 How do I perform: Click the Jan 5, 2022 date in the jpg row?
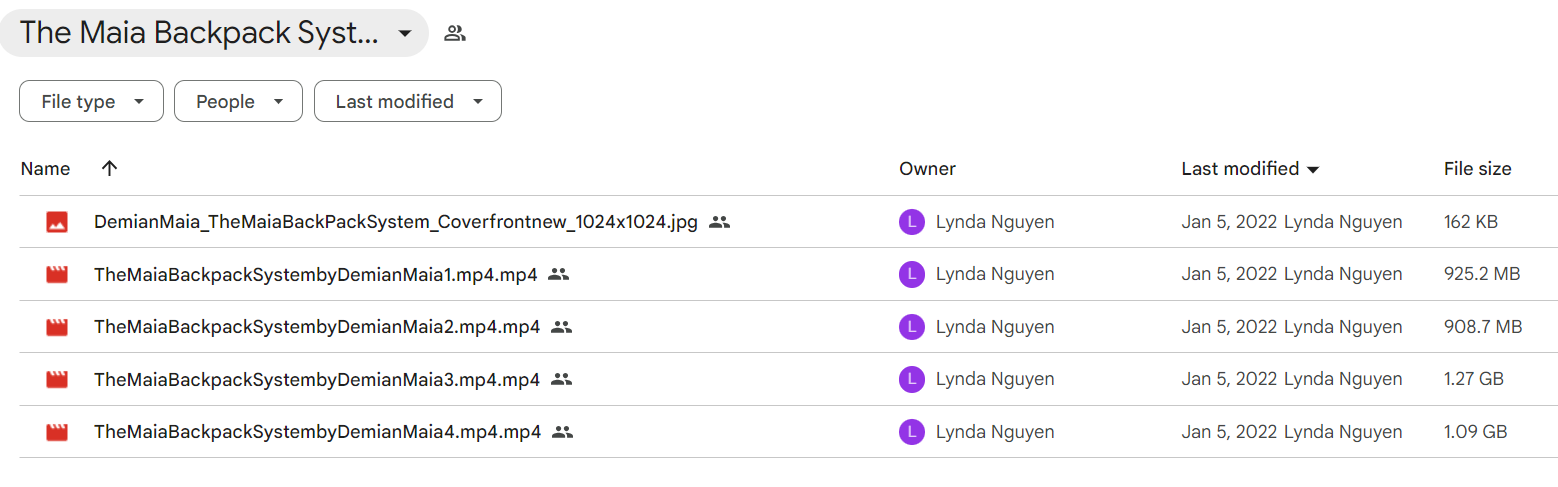tap(1229, 222)
